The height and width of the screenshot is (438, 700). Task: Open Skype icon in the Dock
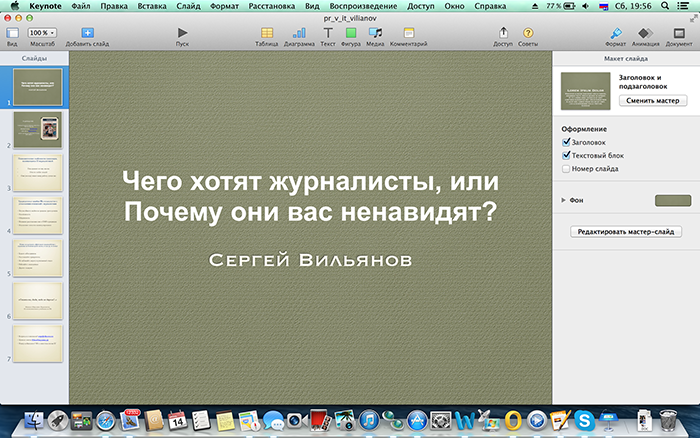click(584, 421)
